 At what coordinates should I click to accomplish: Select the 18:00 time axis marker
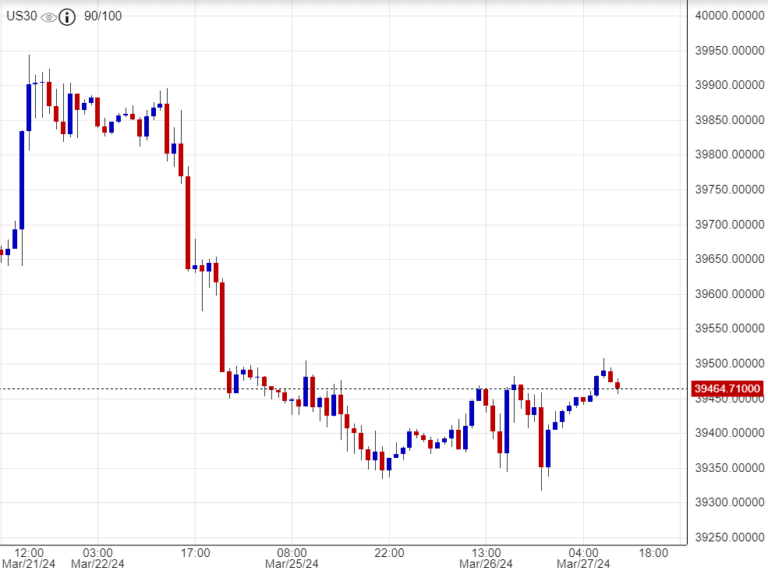point(653,552)
